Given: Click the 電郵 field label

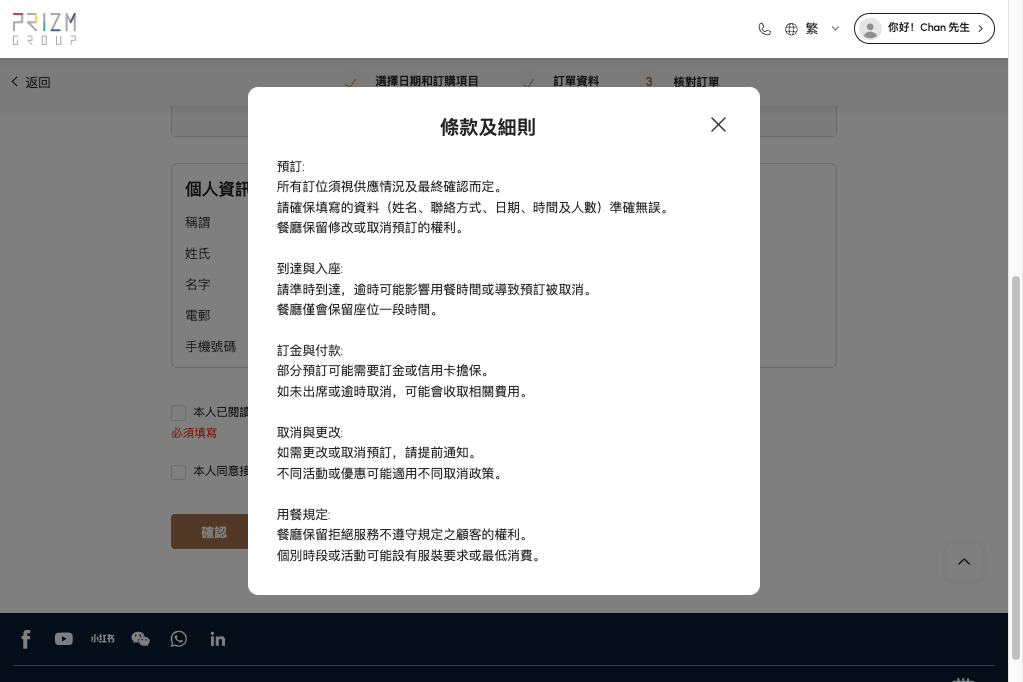Looking at the screenshot, I should coord(198,316).
